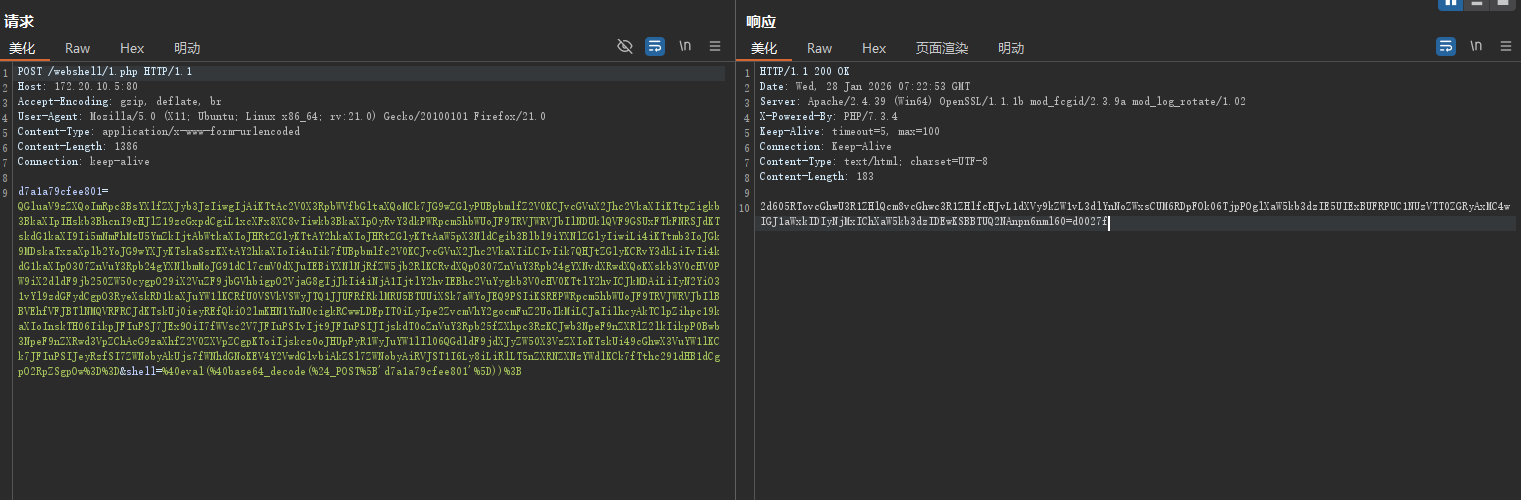
Task: Select side-by-side split layout icon
Action: 1449,4
